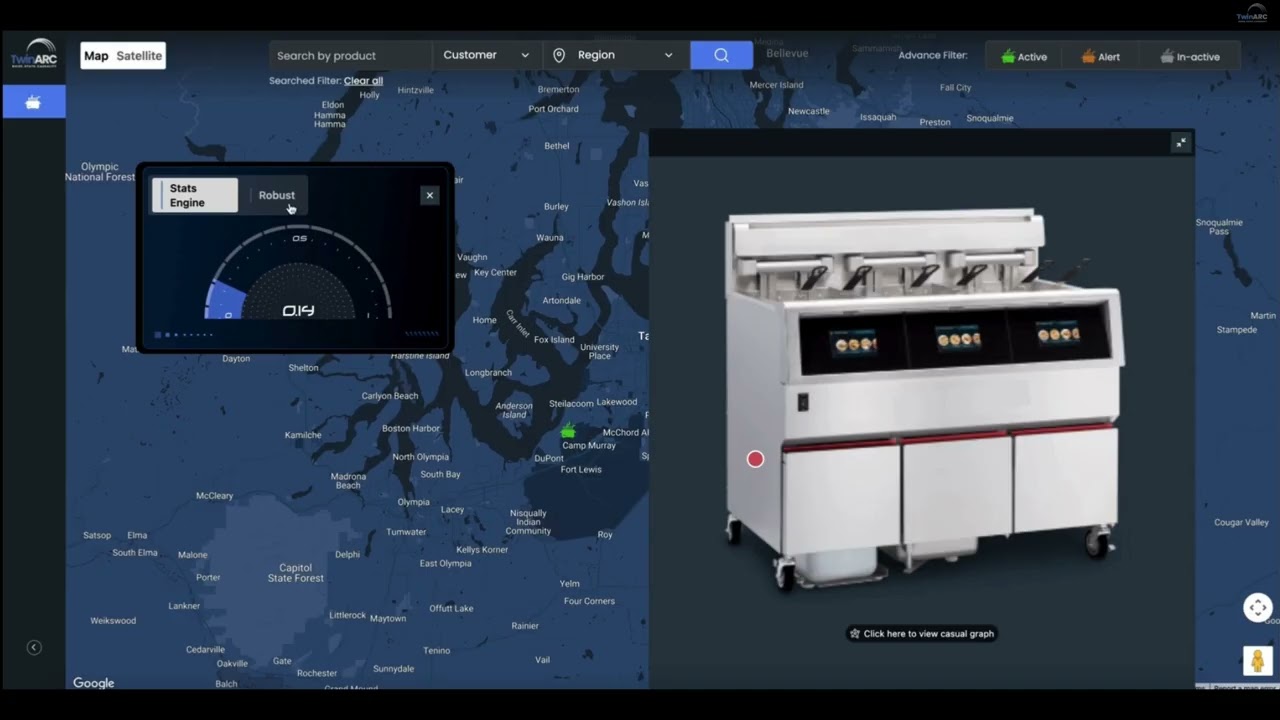Viewport: 1280px width, 720px height.
Task: Click the Snoqualmie Pass map label
Action: click(x=1219, y=227)
